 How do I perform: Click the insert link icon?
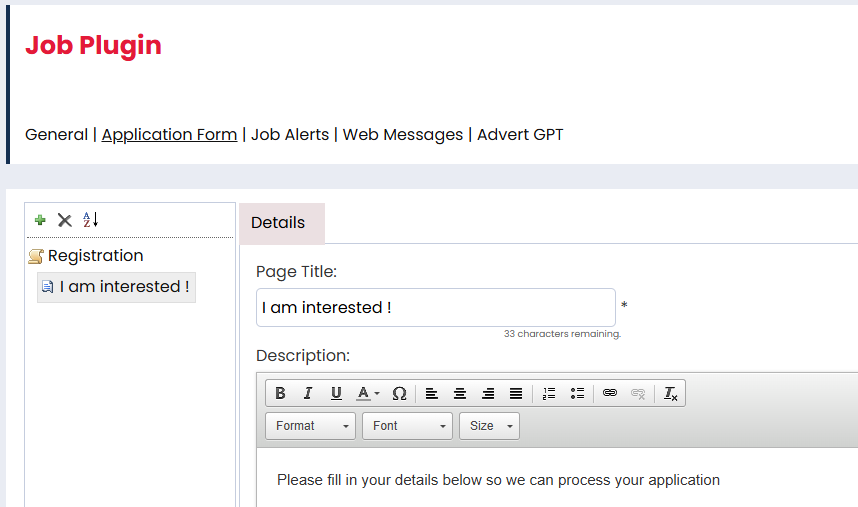click(610, 394)
